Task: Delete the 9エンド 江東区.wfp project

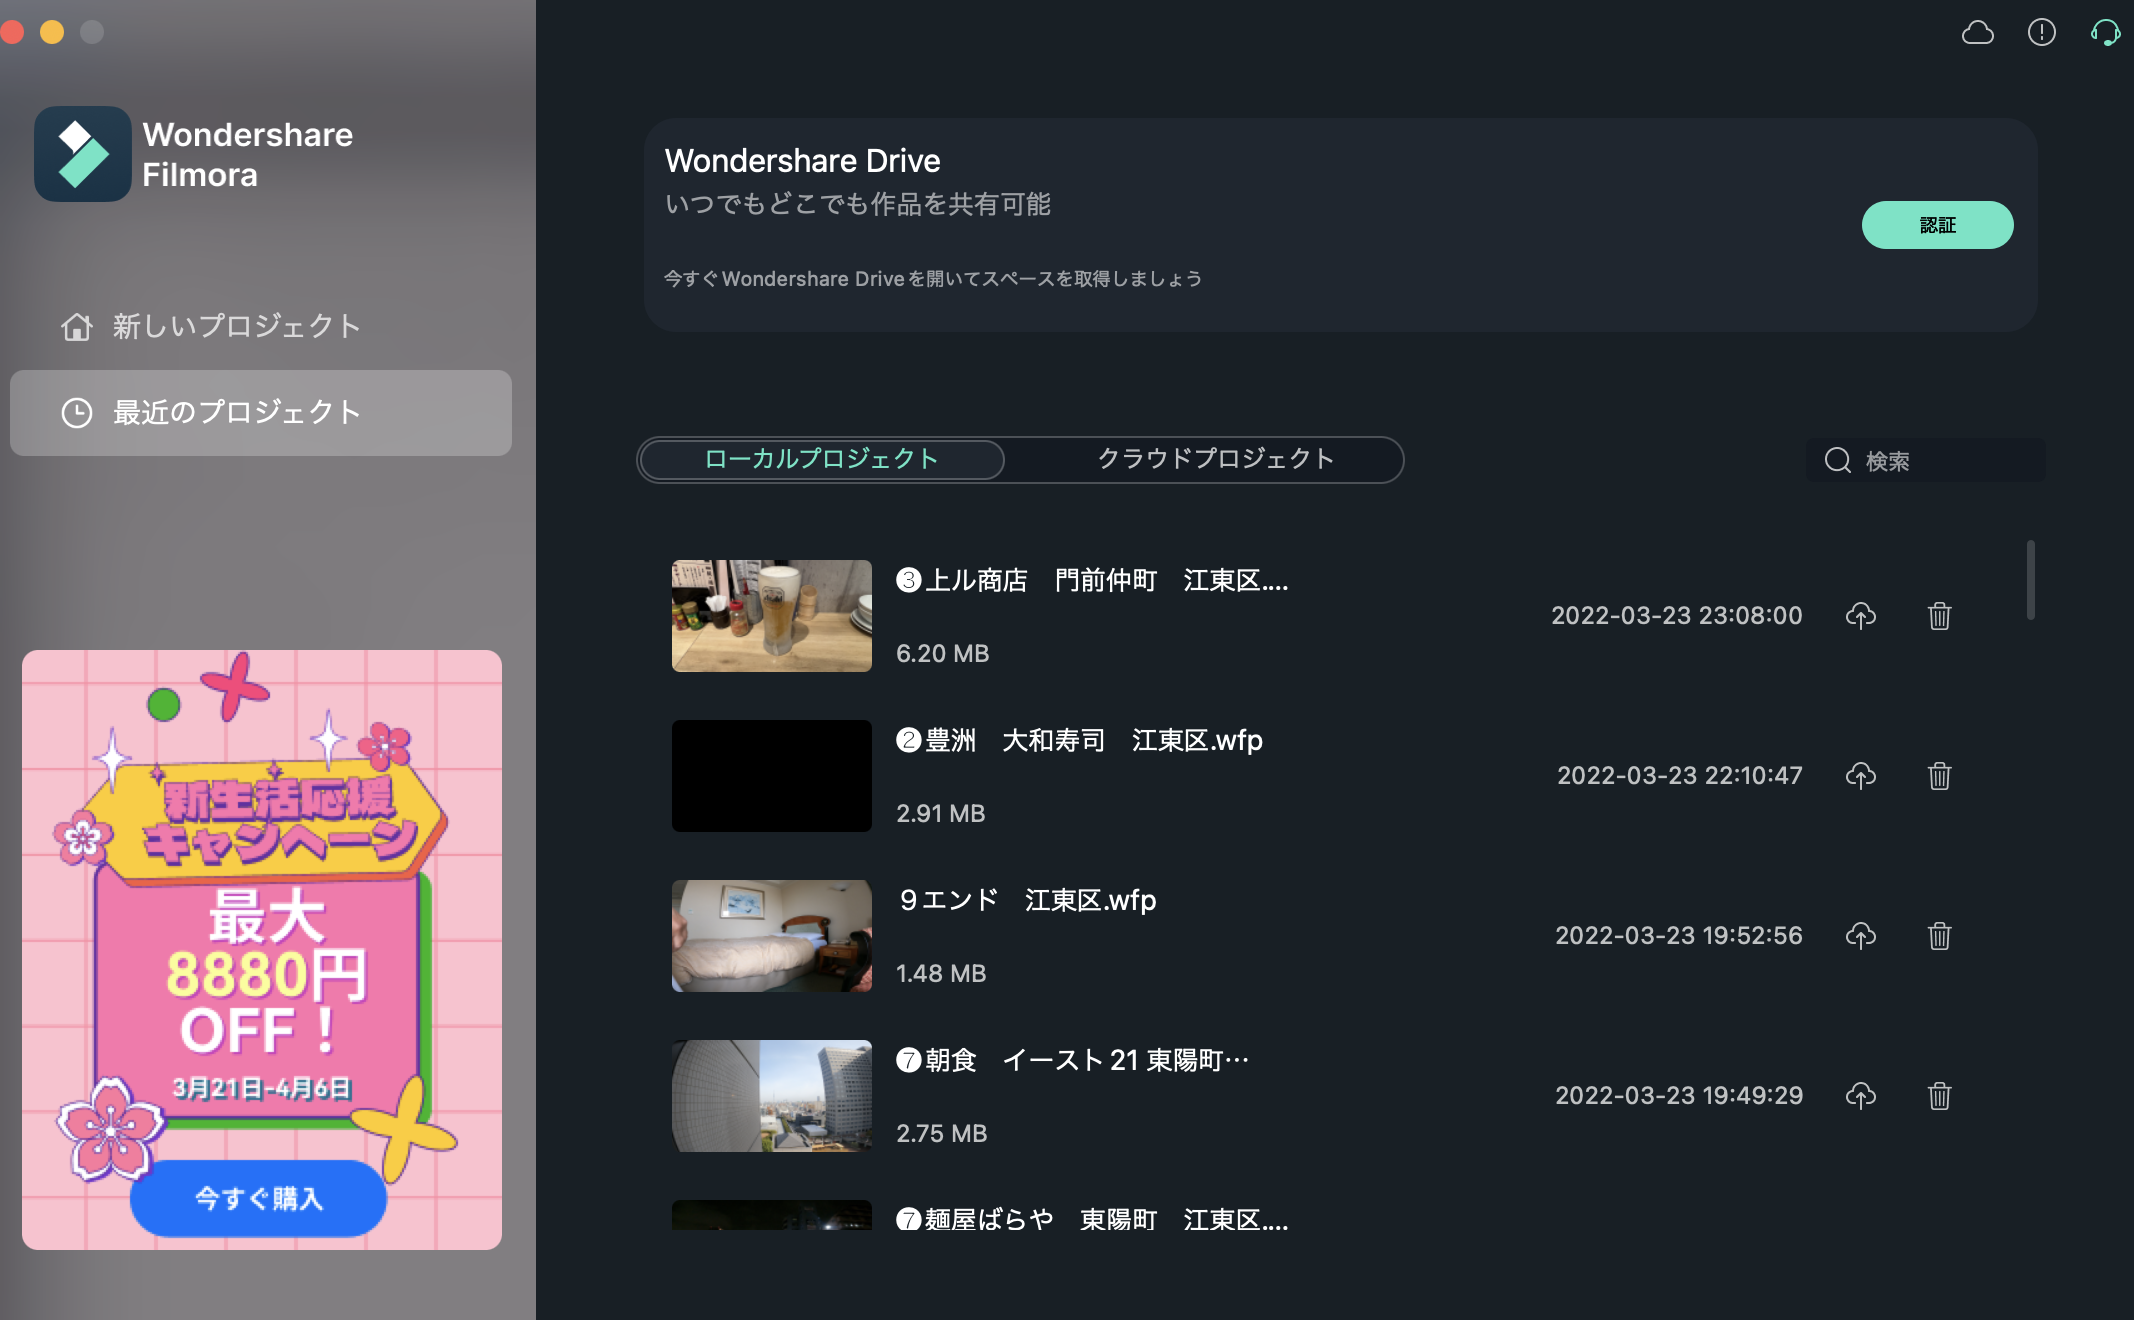Action: point(1939,936)
